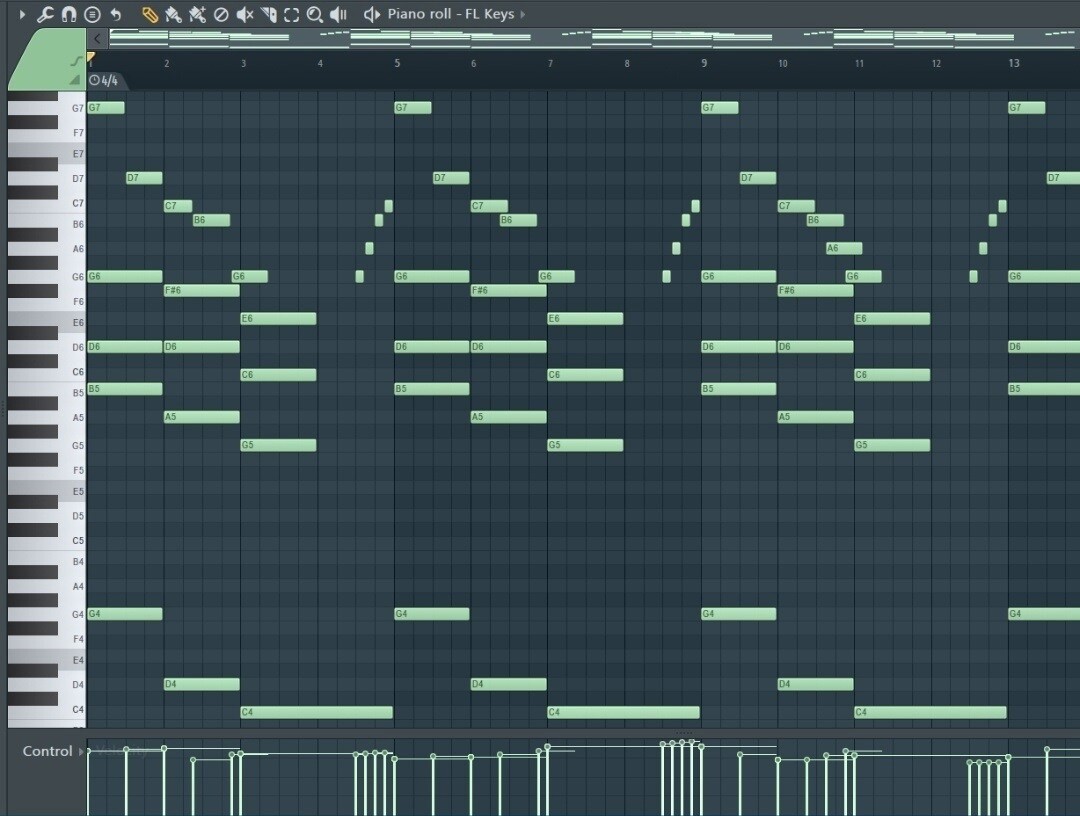The width and height of the screenshot is (1080, 816).
Task: Select the Slice tool
Action: [x=268, y=15]
